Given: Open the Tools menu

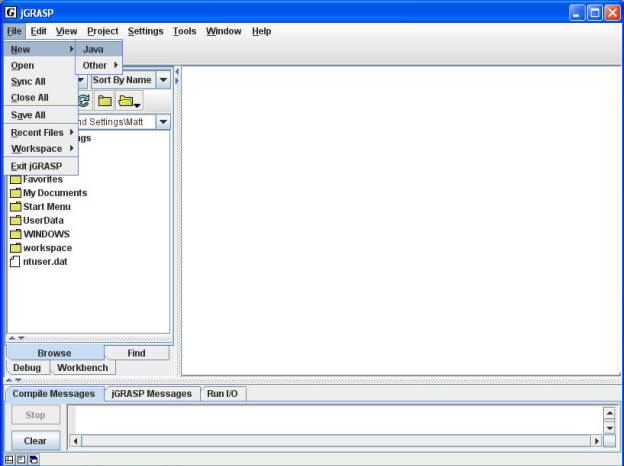Looking at the screenshot, I should click(x=184, y=31).
